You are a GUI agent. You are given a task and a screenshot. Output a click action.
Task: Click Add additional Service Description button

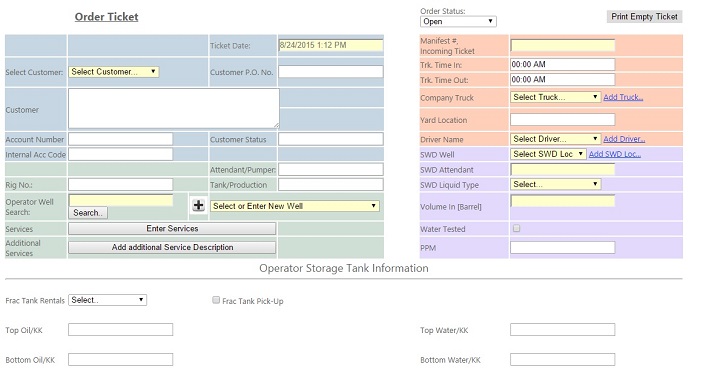(x=172, y=247)
